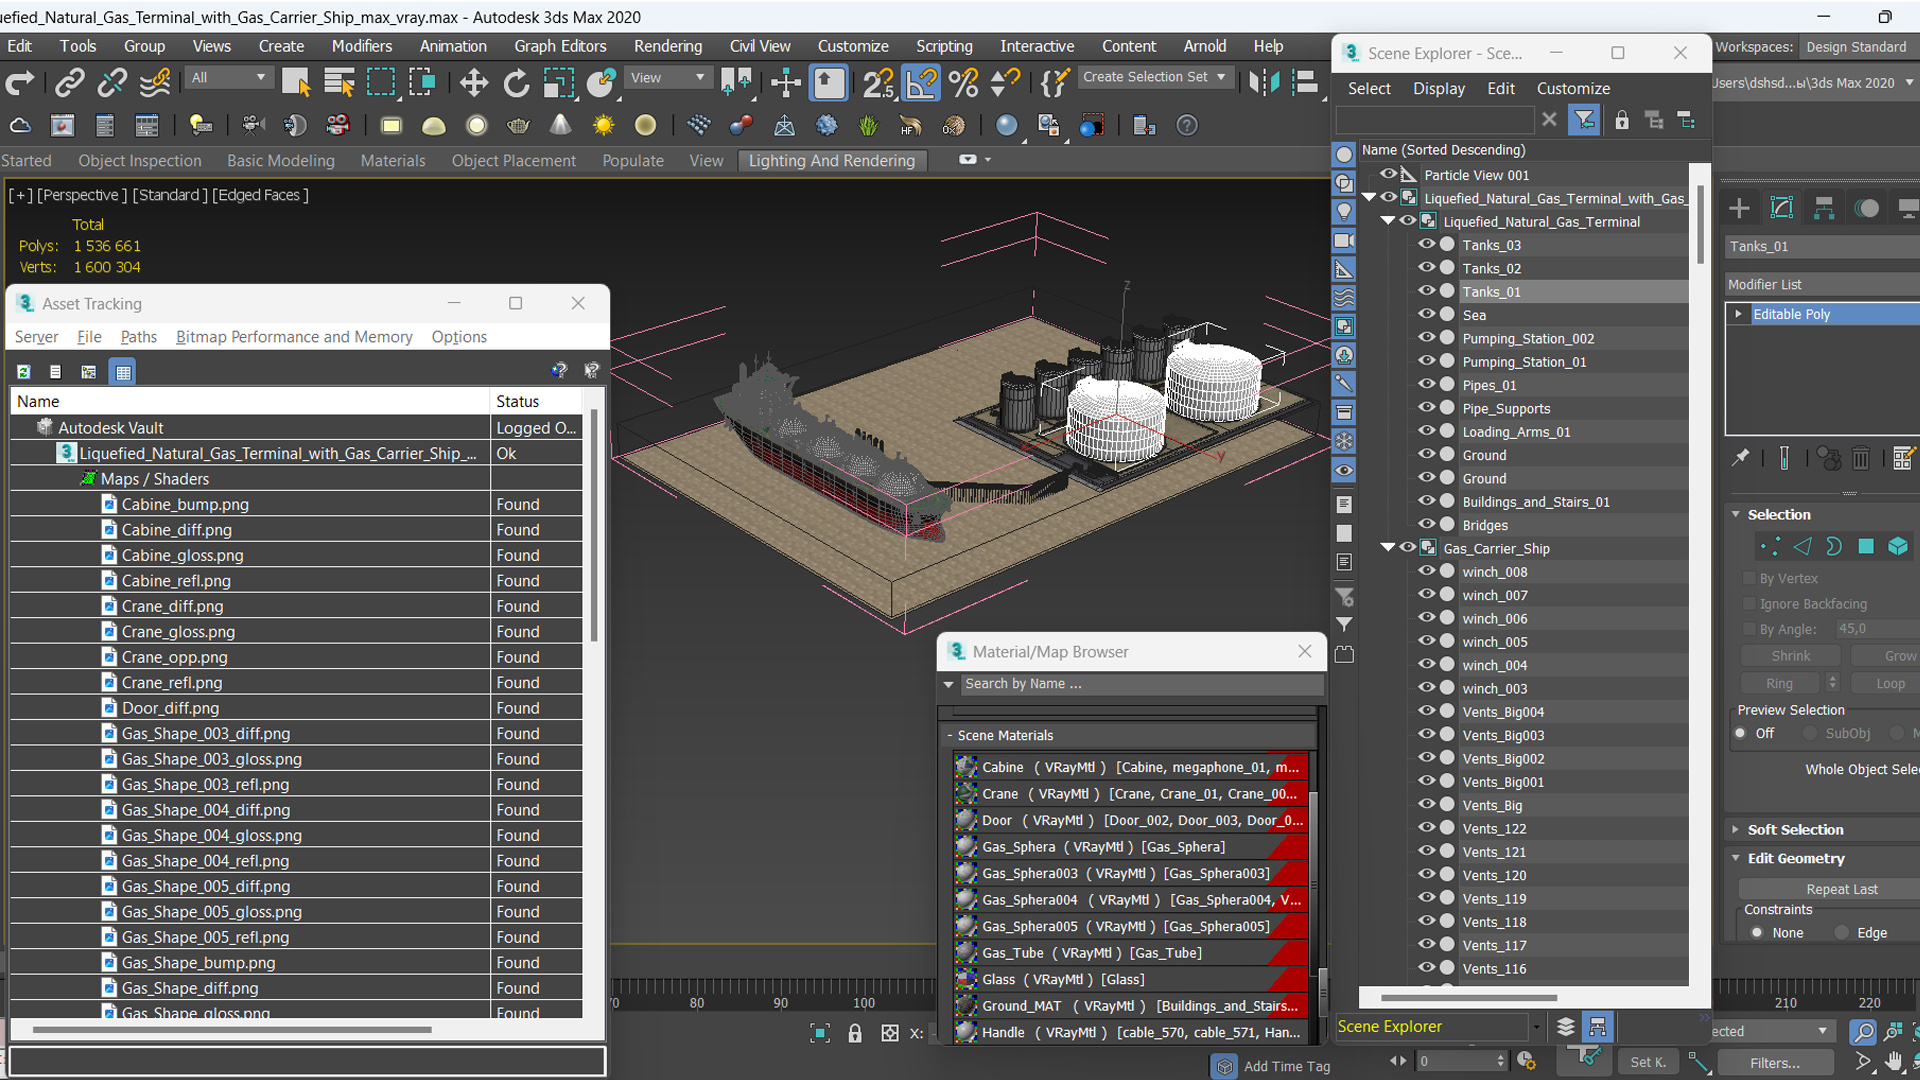Open Scene Explorer Display menu
This screenshot has height=1080, width=1920.
1438,89
